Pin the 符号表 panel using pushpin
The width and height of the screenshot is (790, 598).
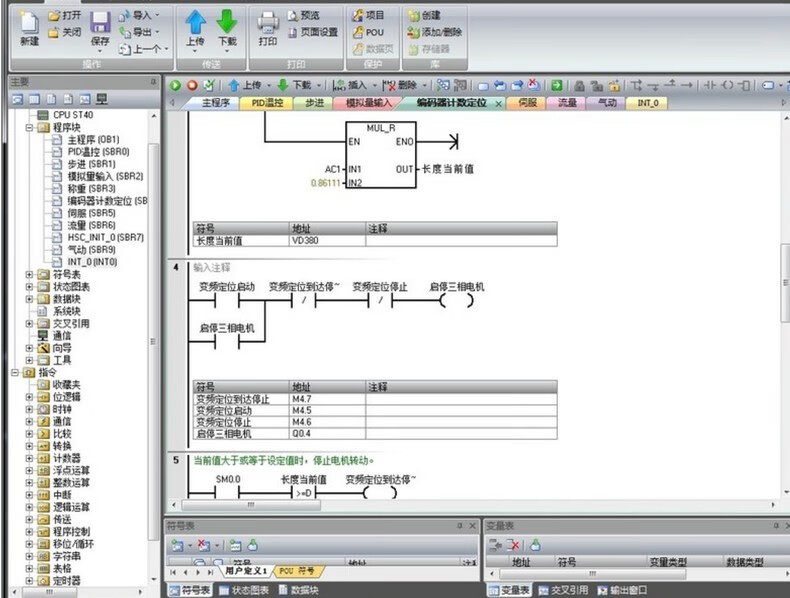click(458, 526)
